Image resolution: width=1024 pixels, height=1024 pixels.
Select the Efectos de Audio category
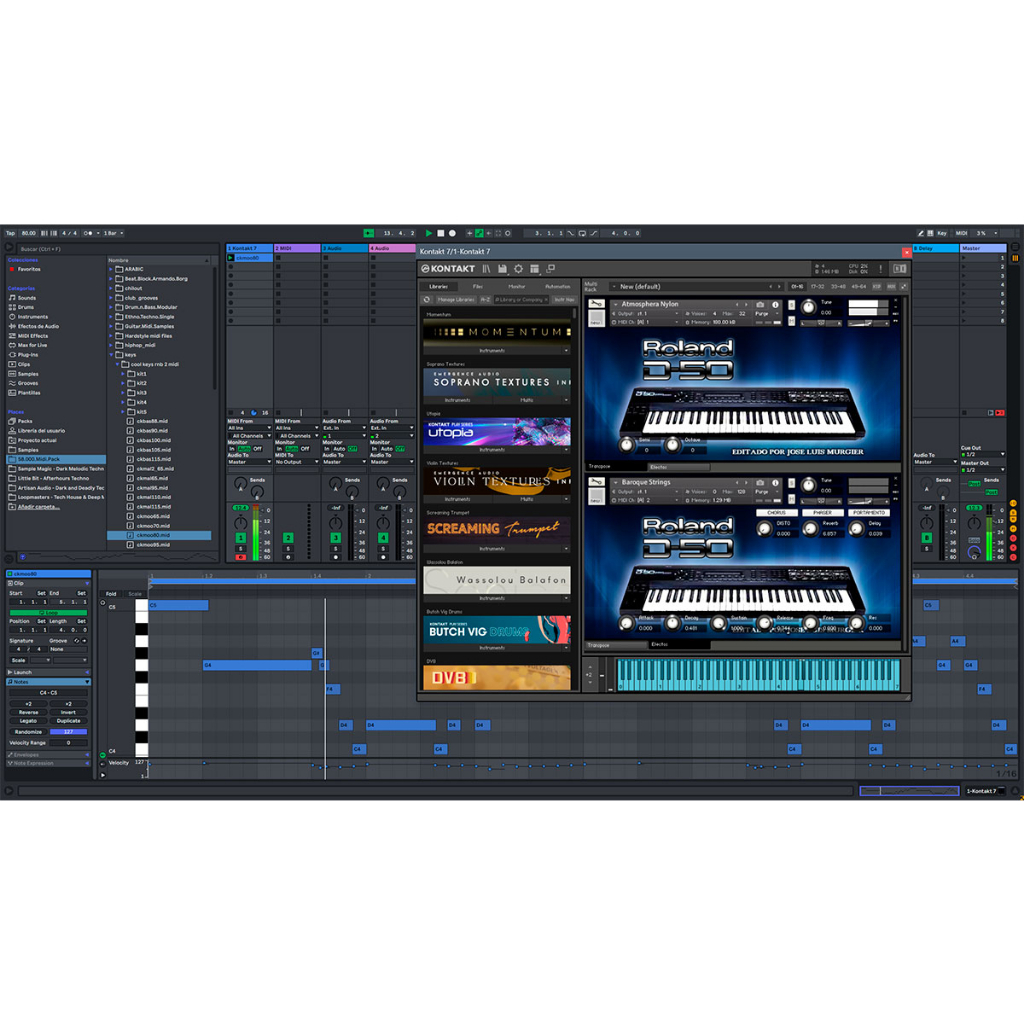(38, 326)
